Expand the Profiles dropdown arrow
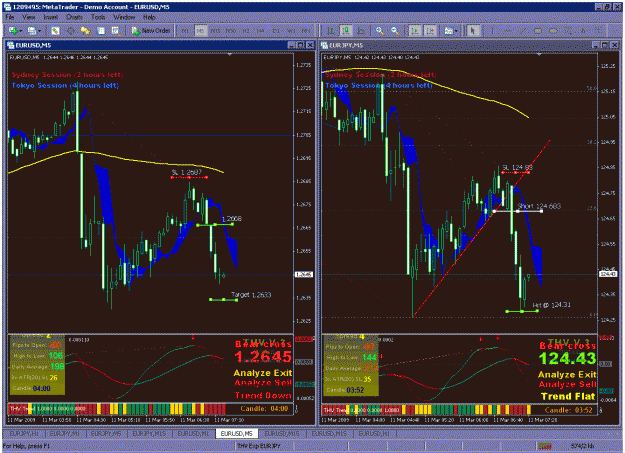 pyautogui.click(x=39, y=31)
